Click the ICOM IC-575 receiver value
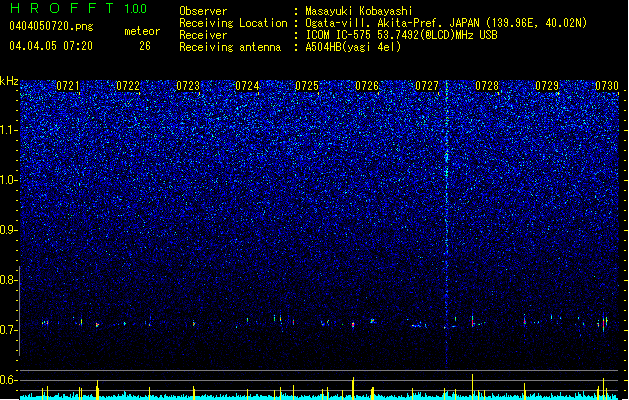 click(401, 35)
